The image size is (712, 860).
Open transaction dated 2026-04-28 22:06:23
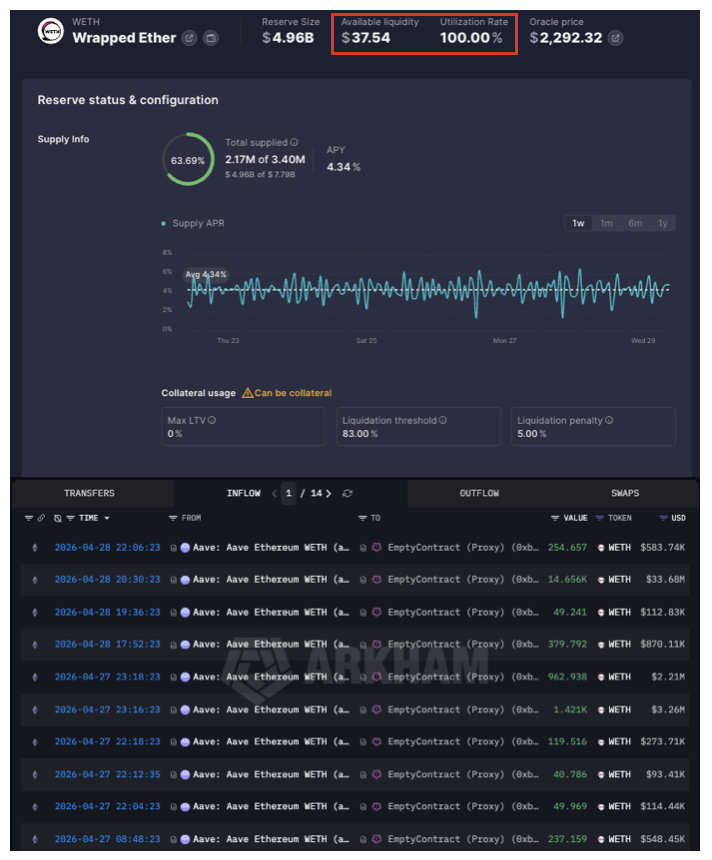[108, 547]
